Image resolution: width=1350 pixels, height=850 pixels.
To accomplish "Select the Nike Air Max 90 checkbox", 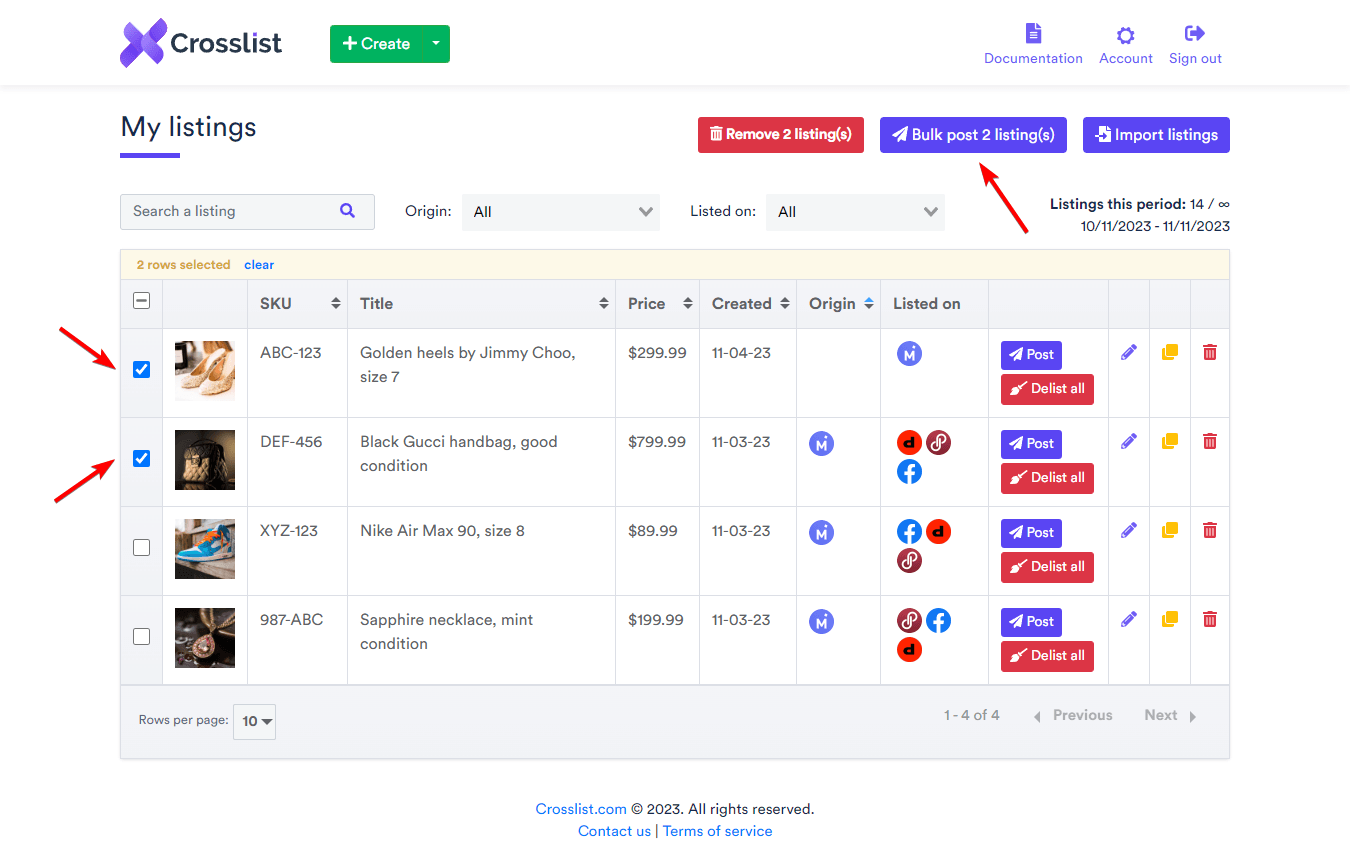I will (141, 548).
